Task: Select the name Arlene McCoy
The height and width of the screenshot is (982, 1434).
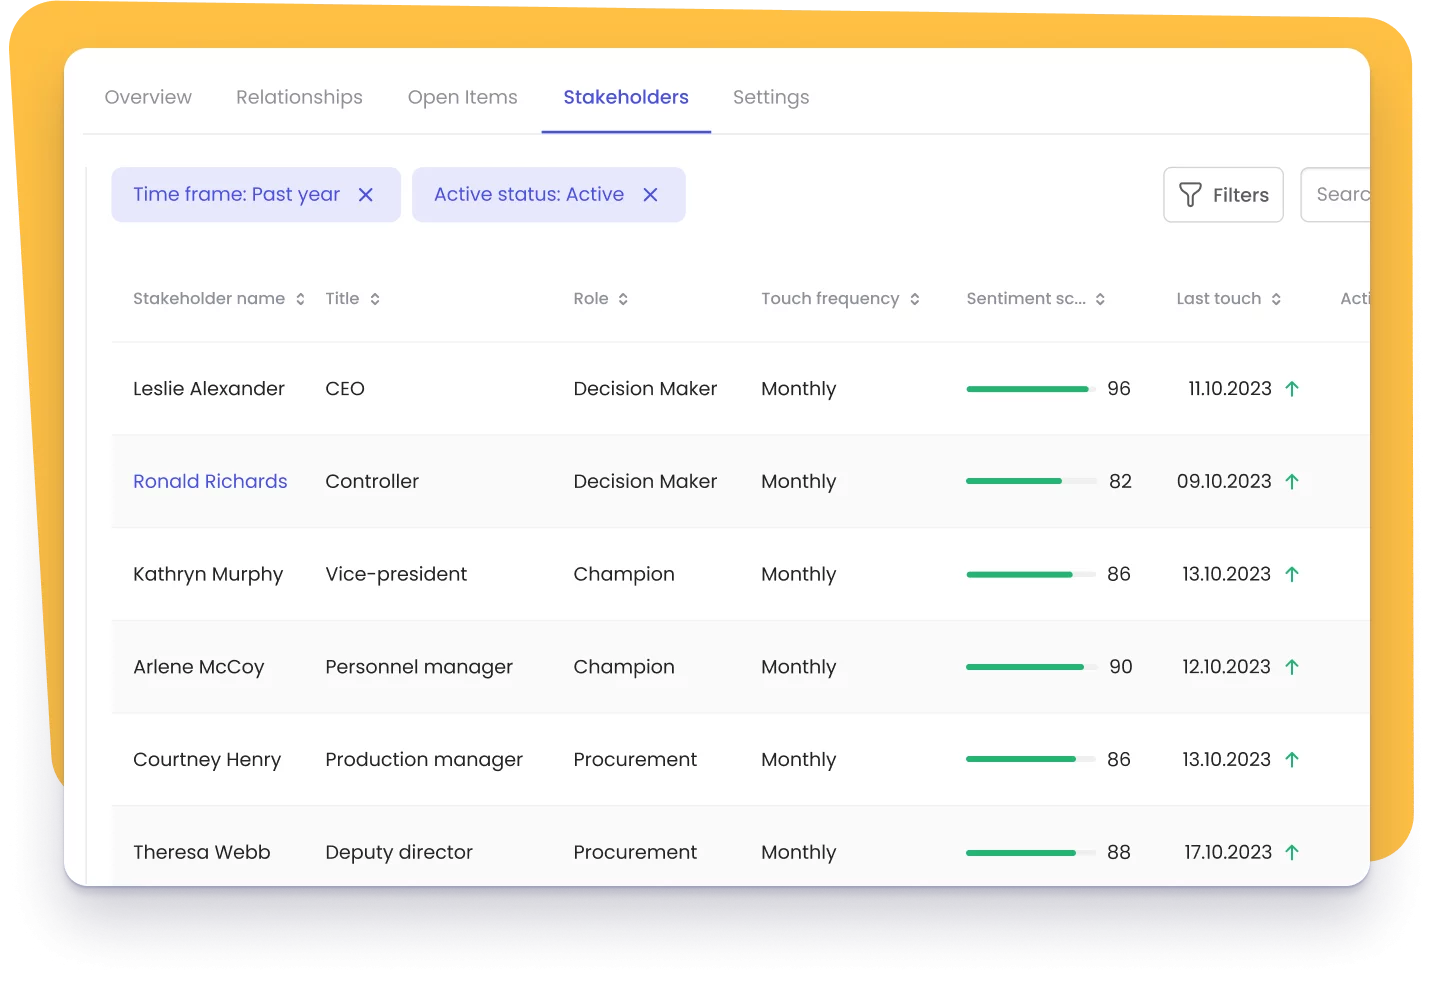Action: [x=199, y=667]
